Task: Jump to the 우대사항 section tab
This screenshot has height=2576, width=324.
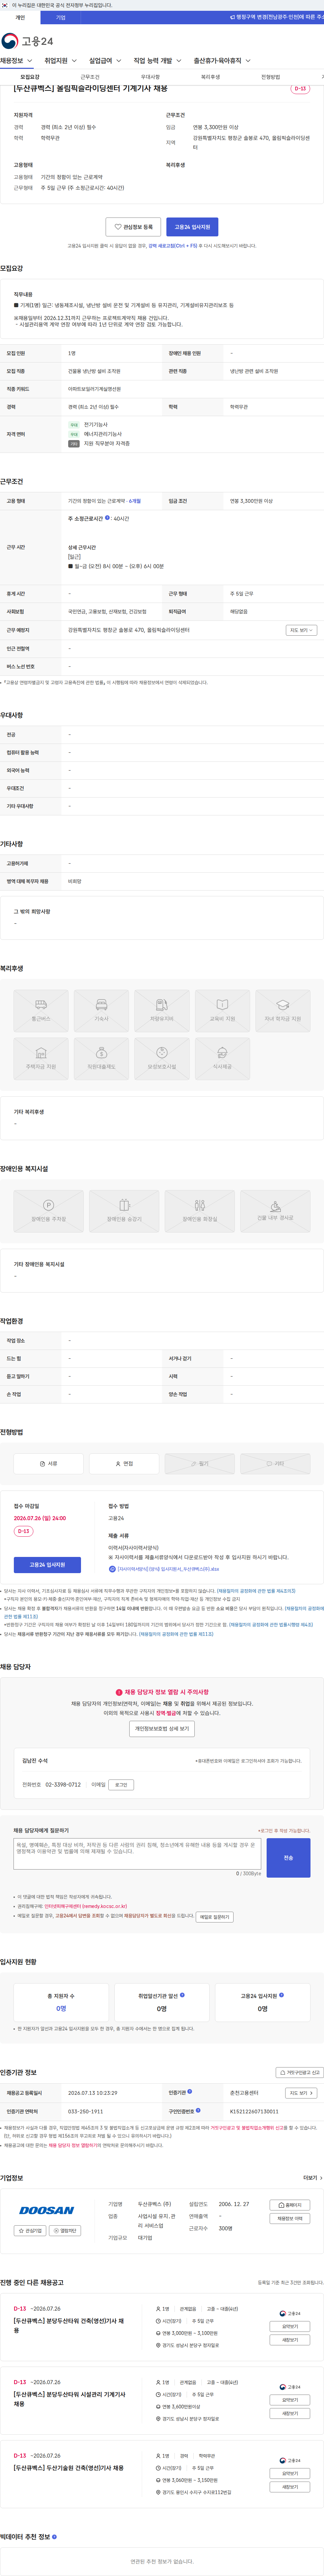Action: coord(150,77)
